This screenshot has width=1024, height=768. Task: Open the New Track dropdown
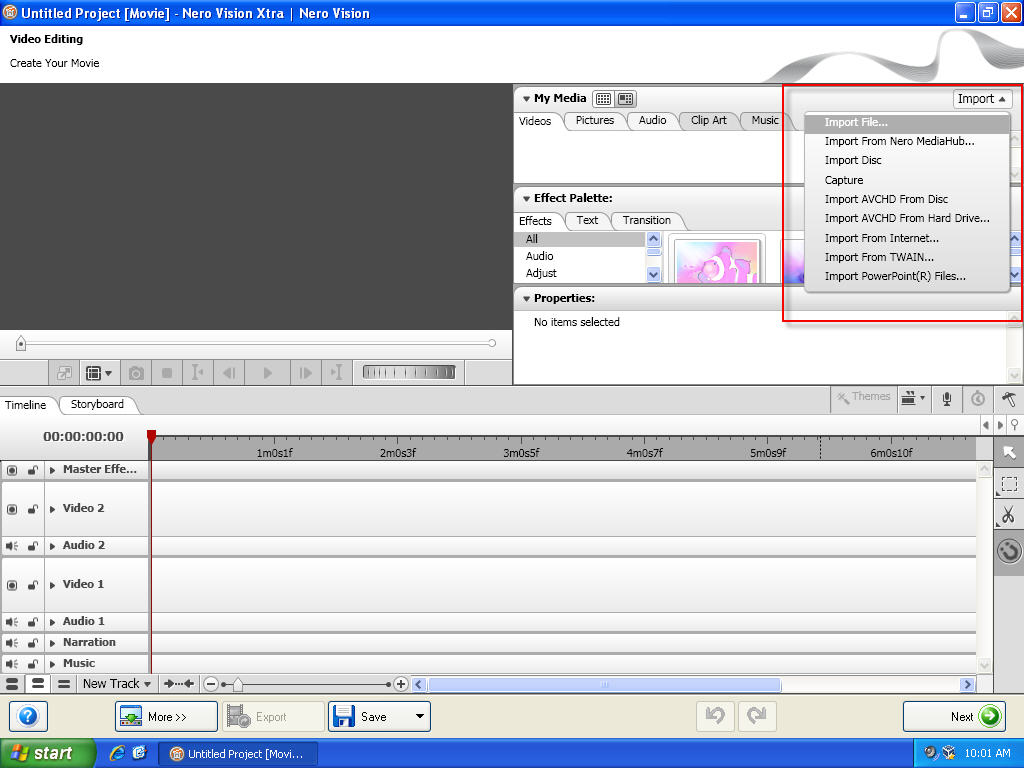click(x=116, y=684)
